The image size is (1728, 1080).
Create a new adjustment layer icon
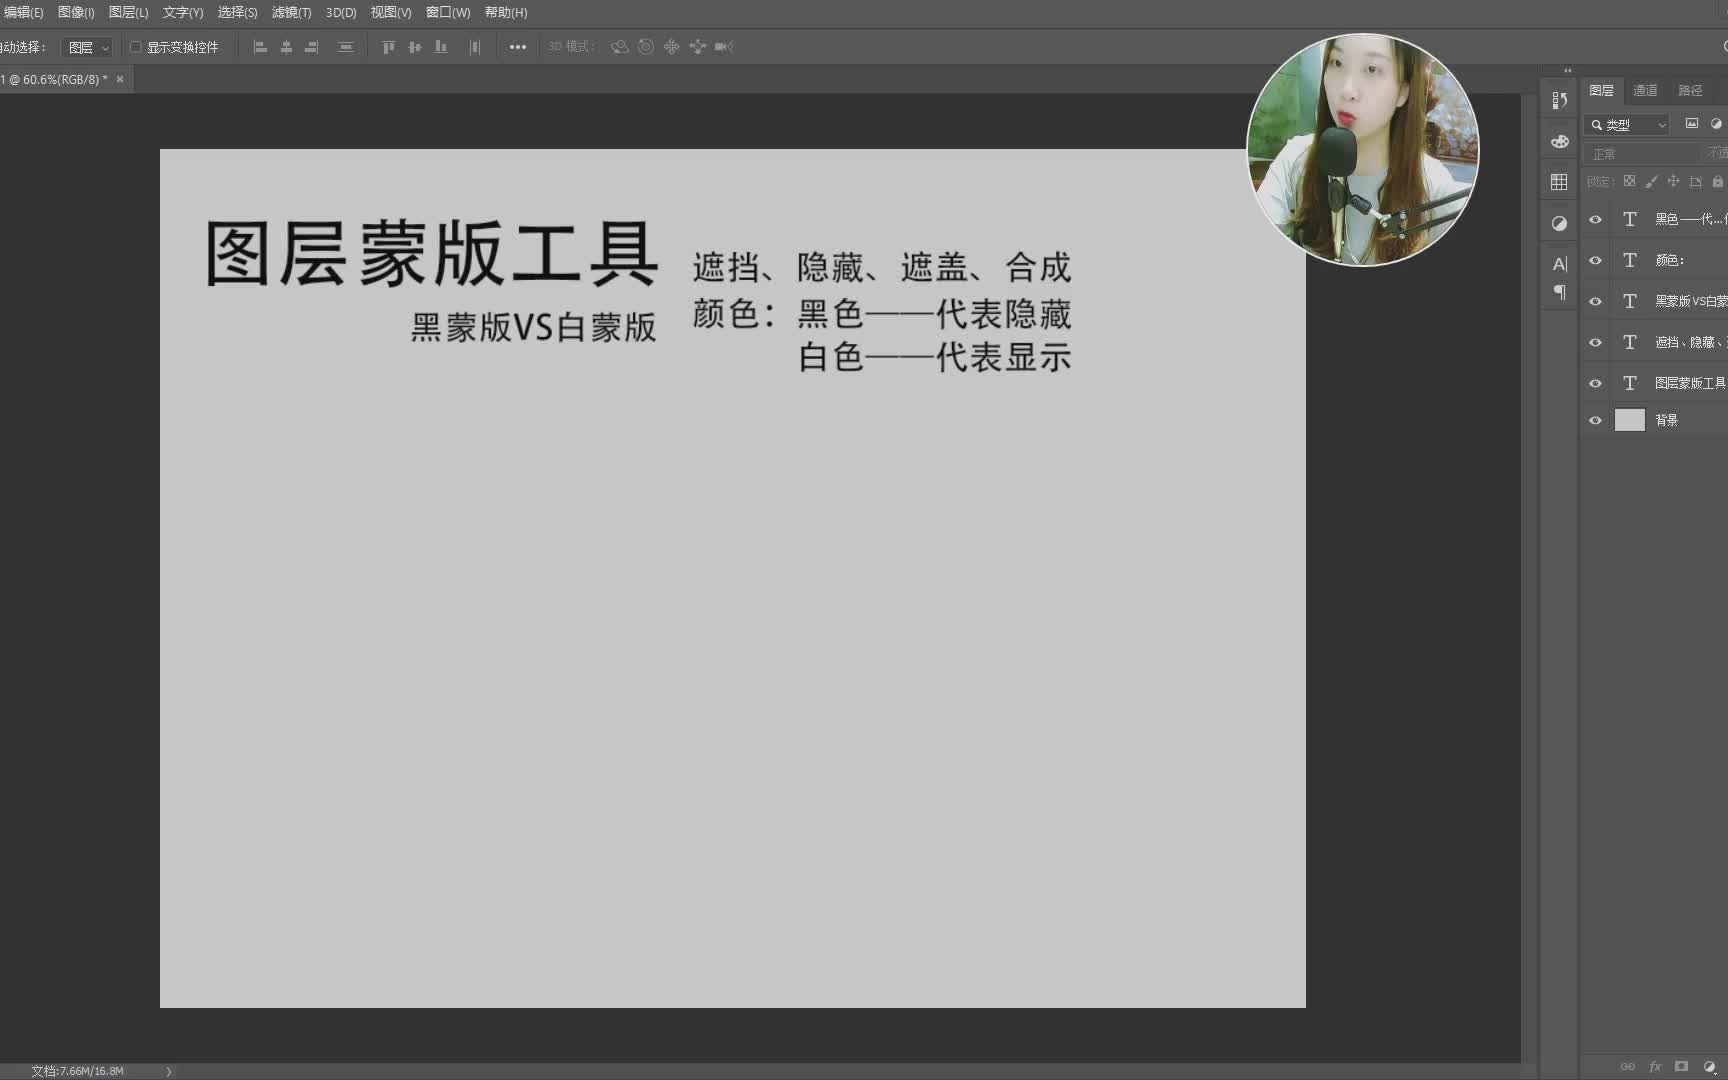[1712, 1066]
